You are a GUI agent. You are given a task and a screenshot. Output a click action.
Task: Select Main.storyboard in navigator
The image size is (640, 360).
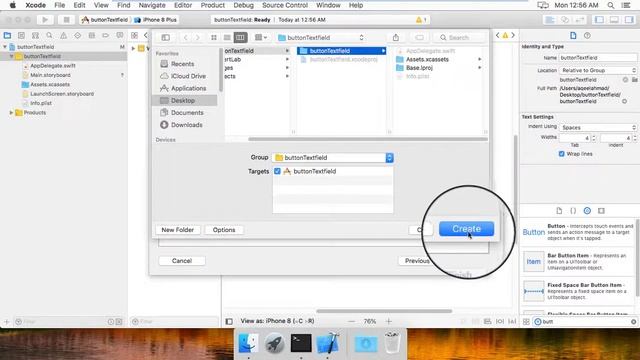coord(50,75)
